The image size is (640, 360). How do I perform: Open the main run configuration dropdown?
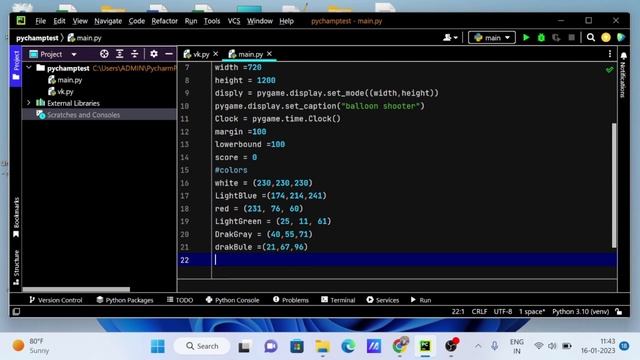click(492, 38)
